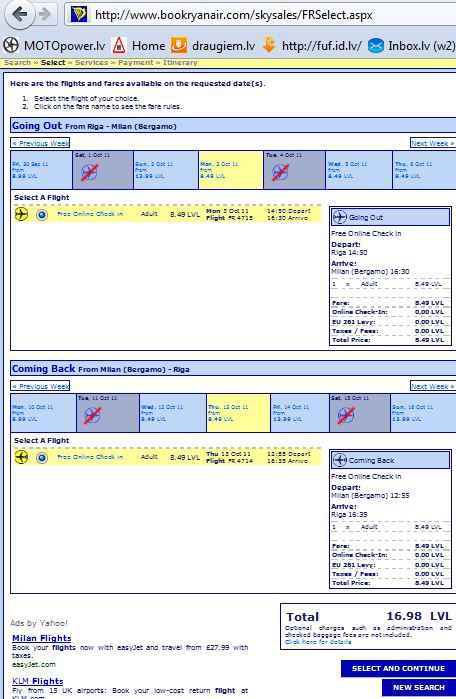Go to Previous Week for Coming Back flights
The image size is (456, 699).
[x=41, y=386]
